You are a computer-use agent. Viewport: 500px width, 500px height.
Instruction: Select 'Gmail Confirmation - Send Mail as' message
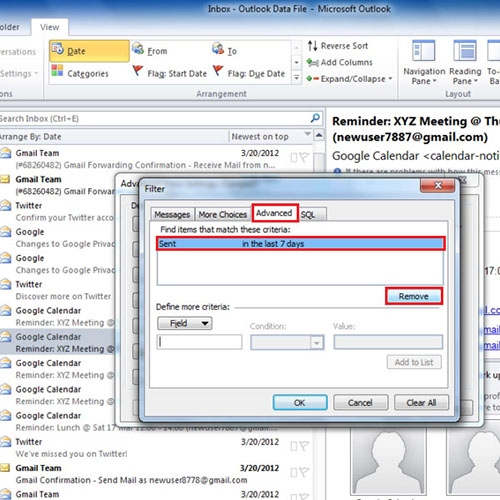coord(147,474)
